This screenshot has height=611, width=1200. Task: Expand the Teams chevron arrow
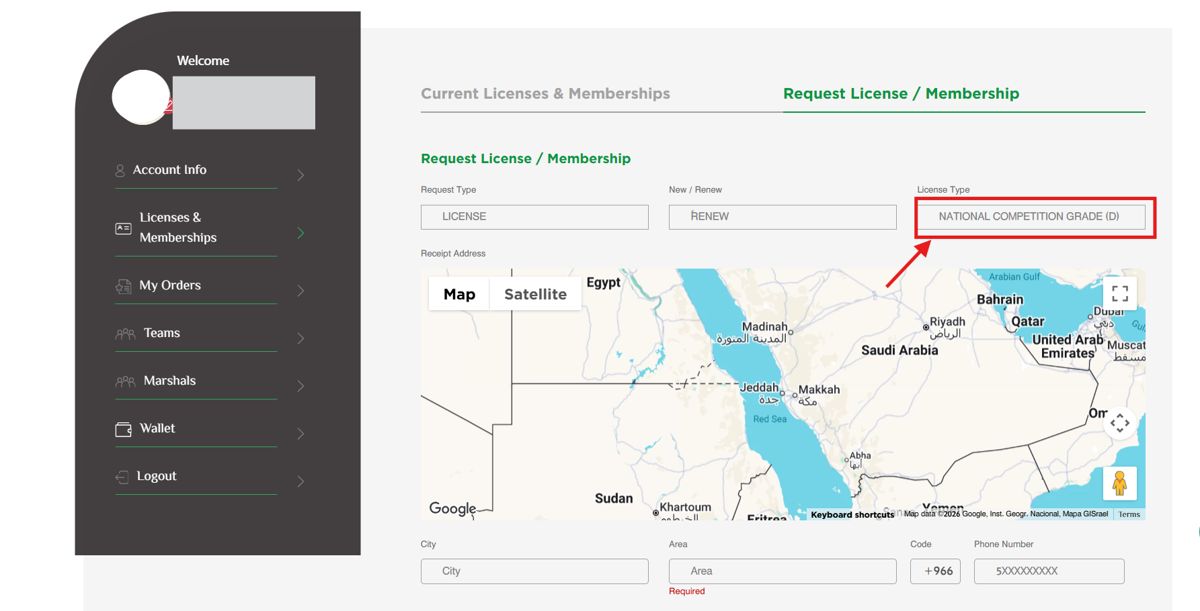(x=301, y=339)
